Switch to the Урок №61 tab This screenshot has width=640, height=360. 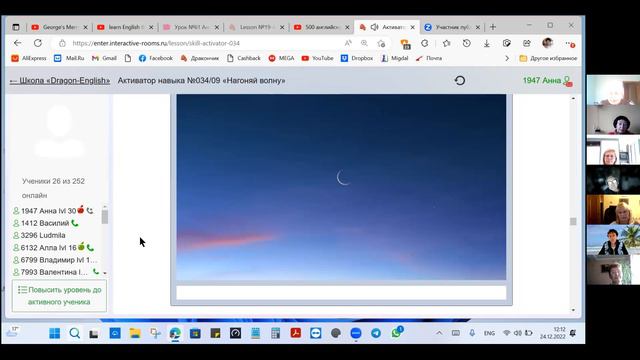(191, 27)
